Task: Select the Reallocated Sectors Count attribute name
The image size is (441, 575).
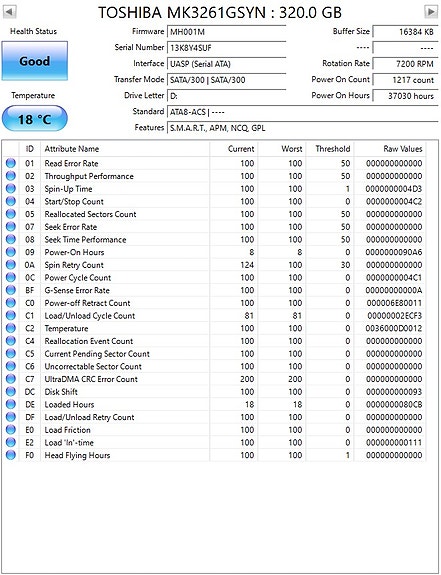Action: [x=90, y=214]
